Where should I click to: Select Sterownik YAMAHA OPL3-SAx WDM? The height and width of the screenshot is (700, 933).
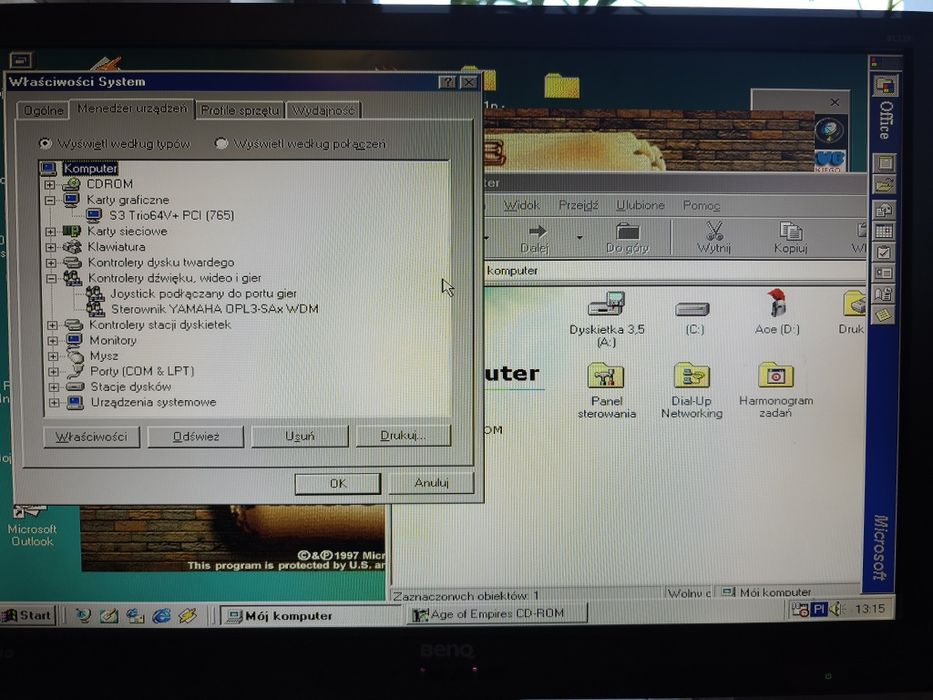[215, 309]
